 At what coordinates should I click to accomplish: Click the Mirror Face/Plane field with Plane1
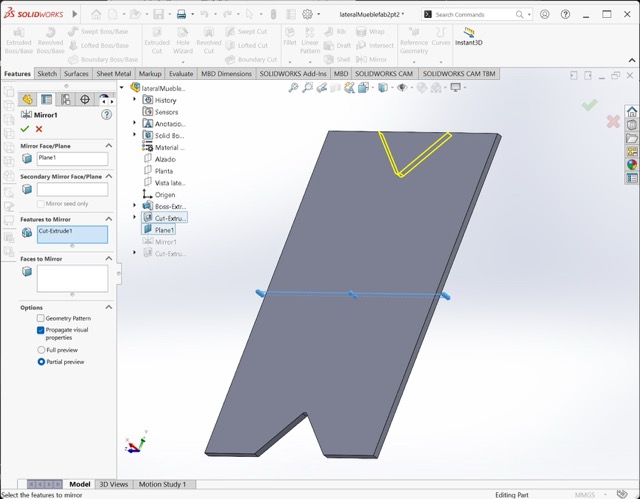click(x=72, y=159)
